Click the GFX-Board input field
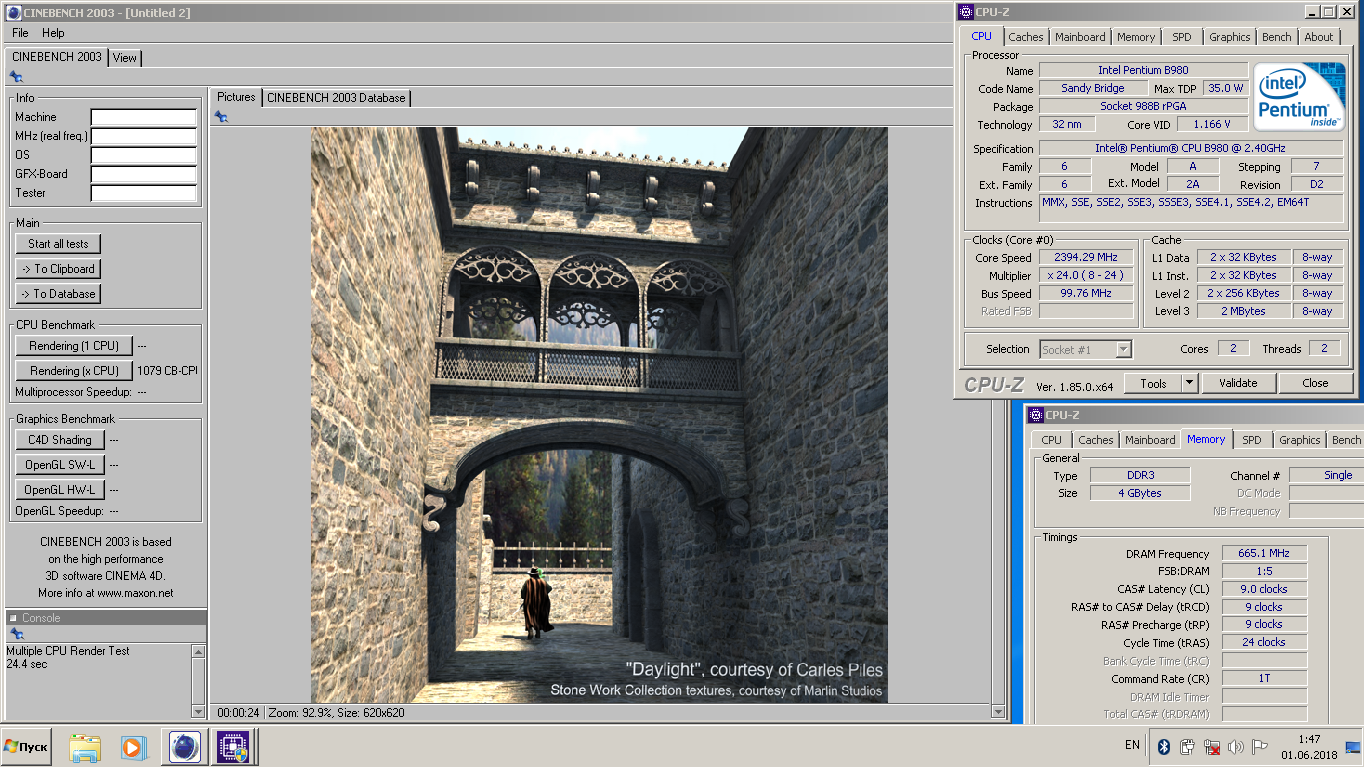1364x767 pixels. (144, 175)
